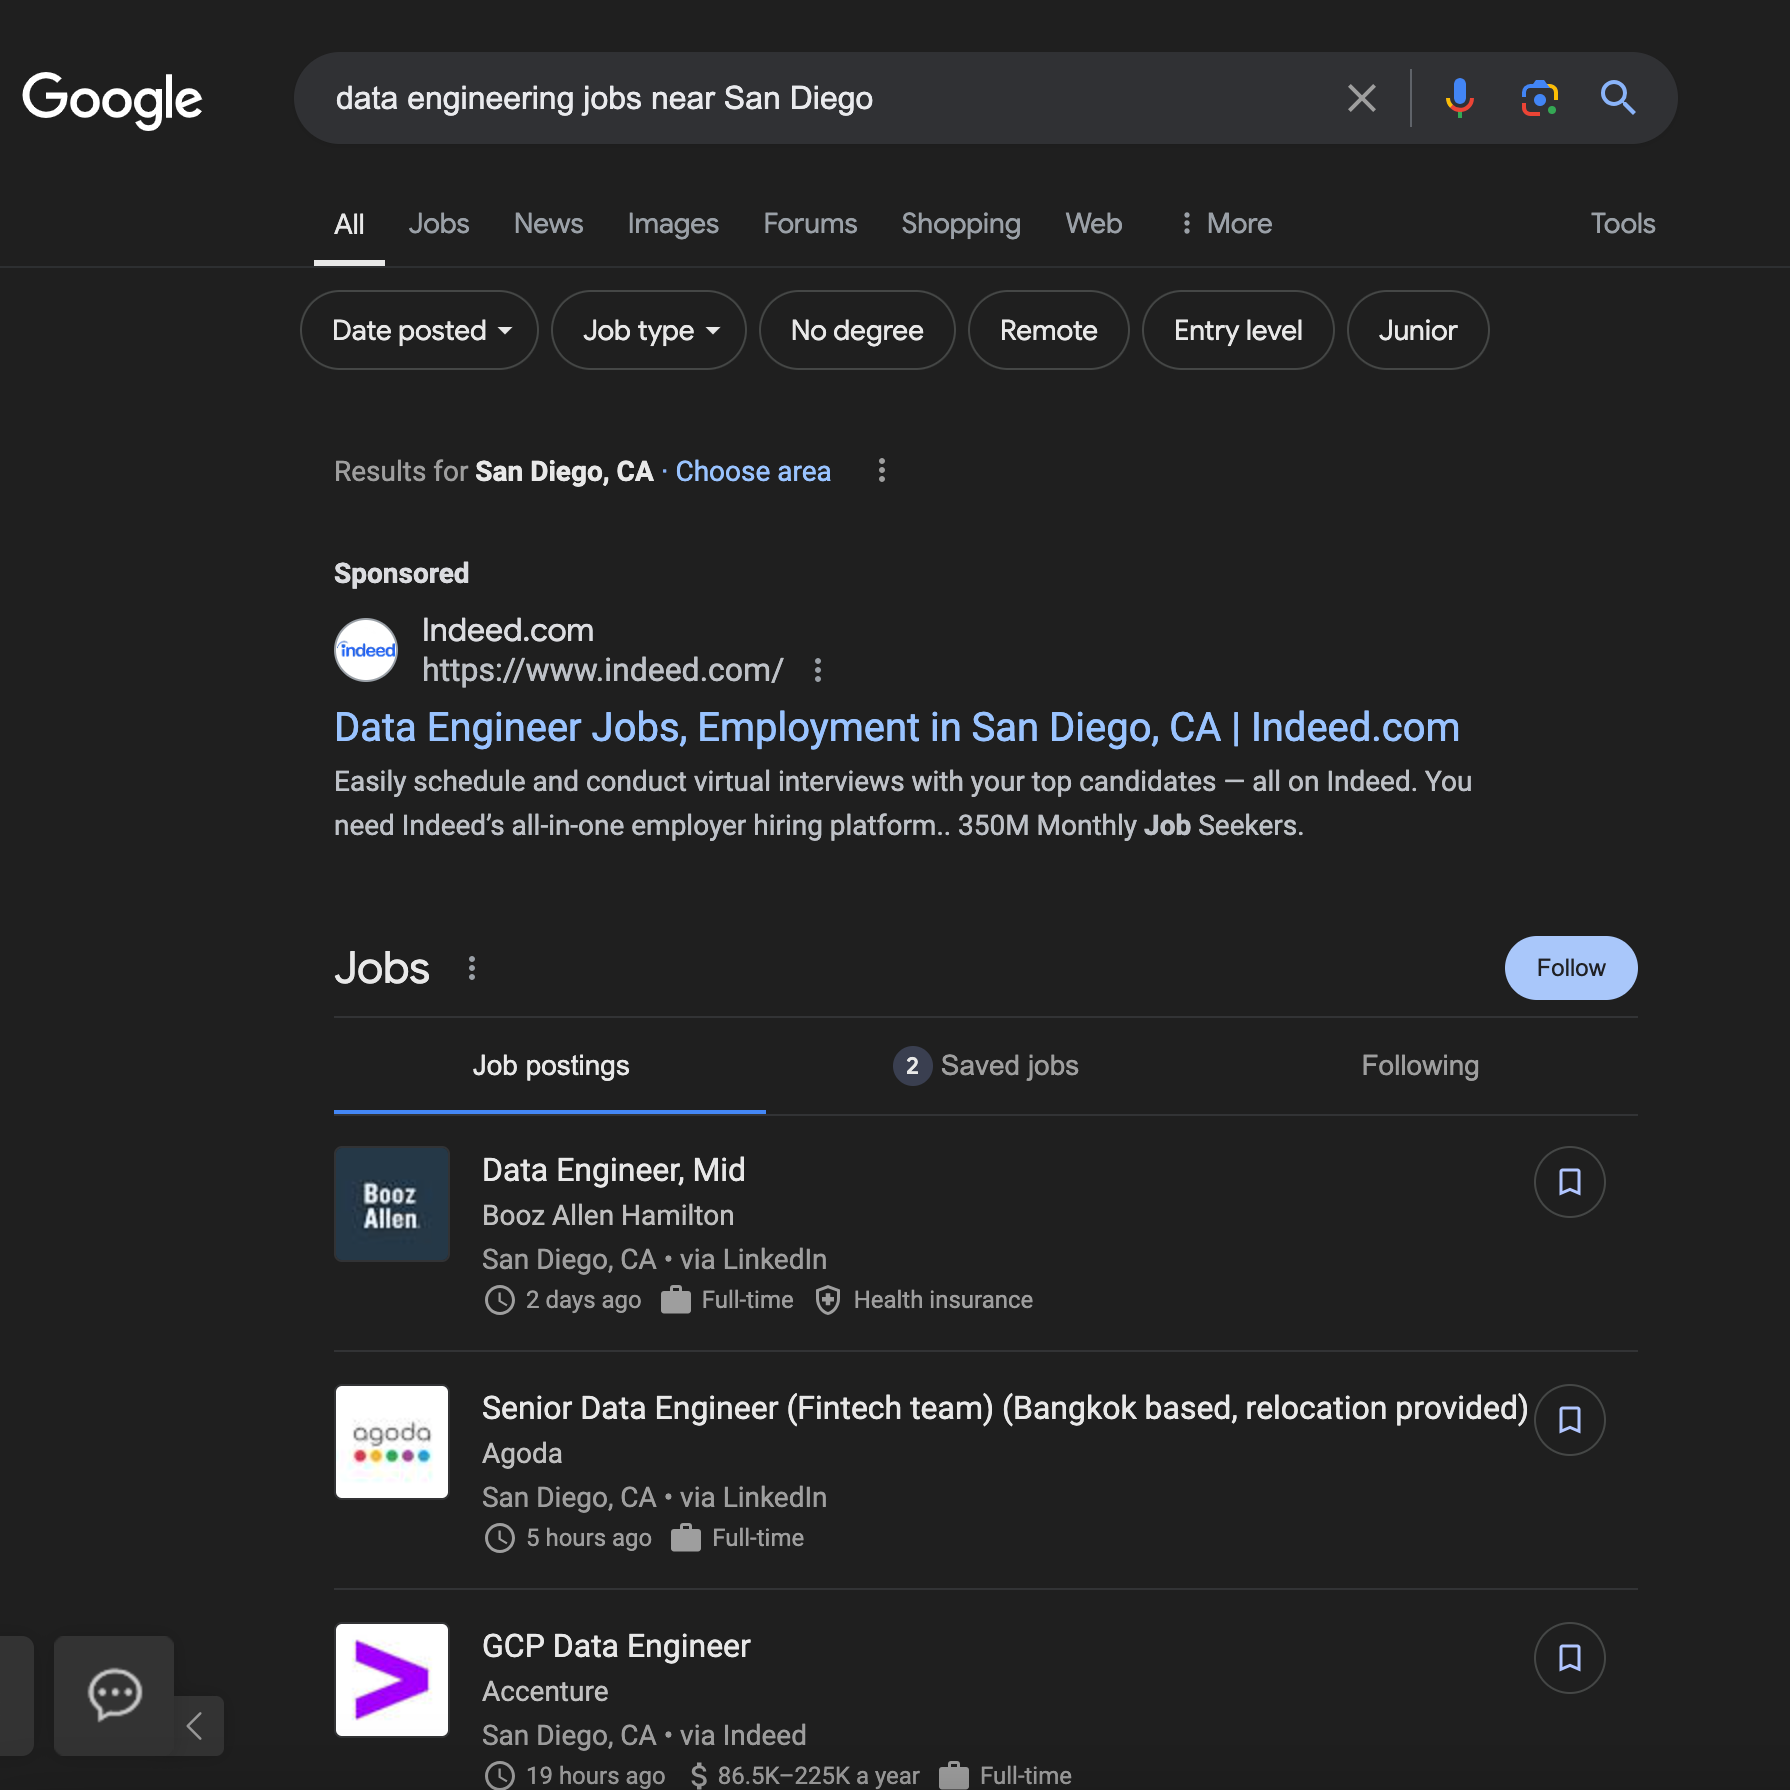This screenshot has height=1790, width=1790.
Task: Bookmark the Agoda Senior Data Engineer job
Action: click(x=1569, y=1420)
